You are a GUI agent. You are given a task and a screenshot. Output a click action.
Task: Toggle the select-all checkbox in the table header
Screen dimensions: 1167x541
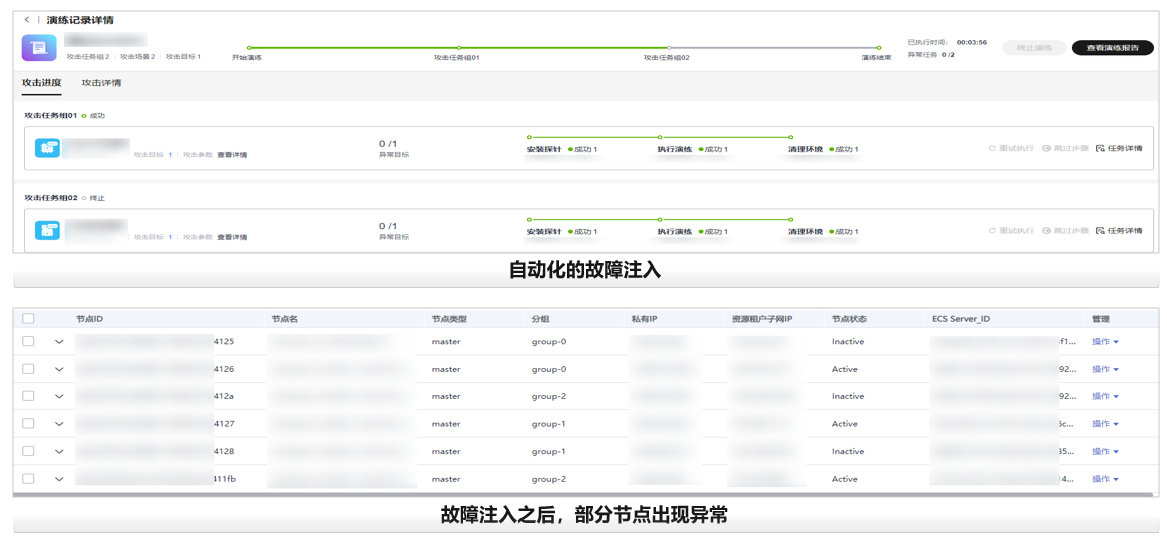tap(28, 318)
